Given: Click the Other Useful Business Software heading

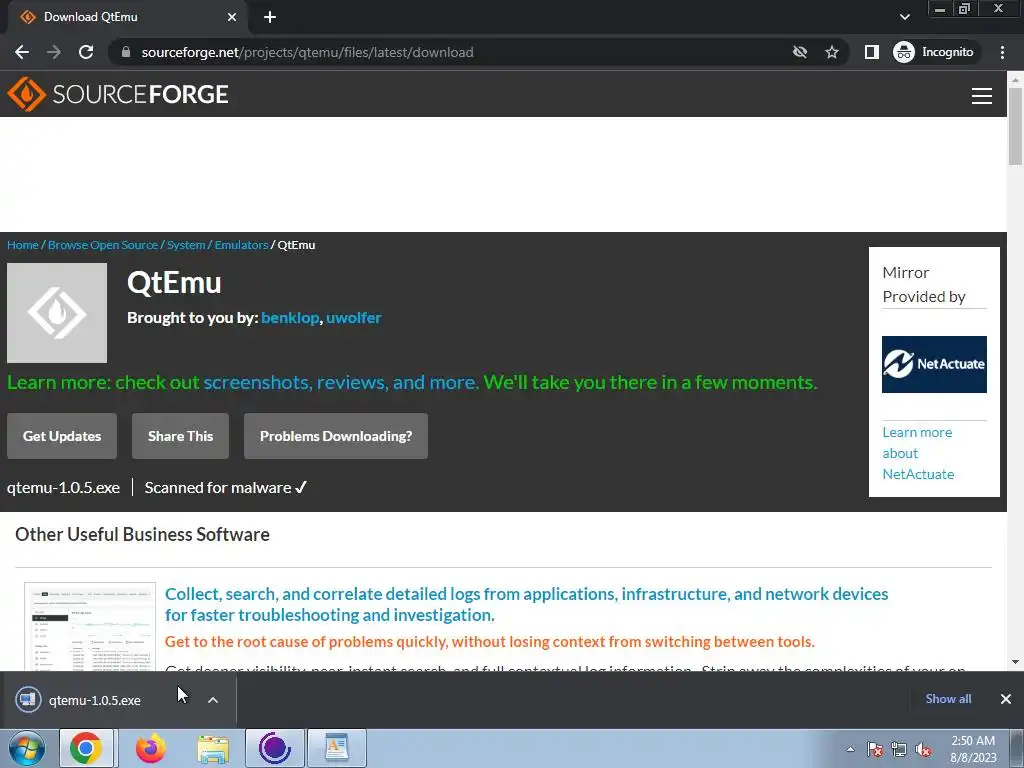Looking at the screenshot, I should [x=142, y=534].
